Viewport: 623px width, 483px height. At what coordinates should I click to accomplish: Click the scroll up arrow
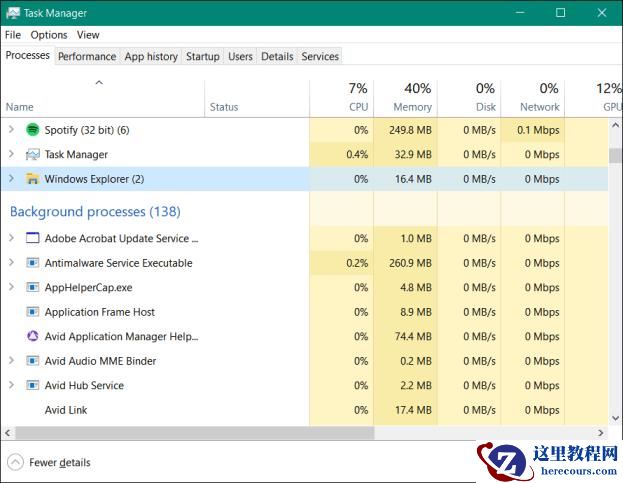click(615, 126)
